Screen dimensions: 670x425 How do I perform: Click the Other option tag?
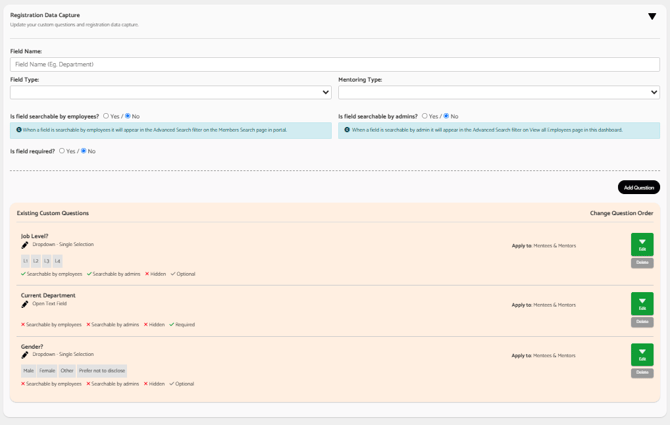[x=67, y=371]
